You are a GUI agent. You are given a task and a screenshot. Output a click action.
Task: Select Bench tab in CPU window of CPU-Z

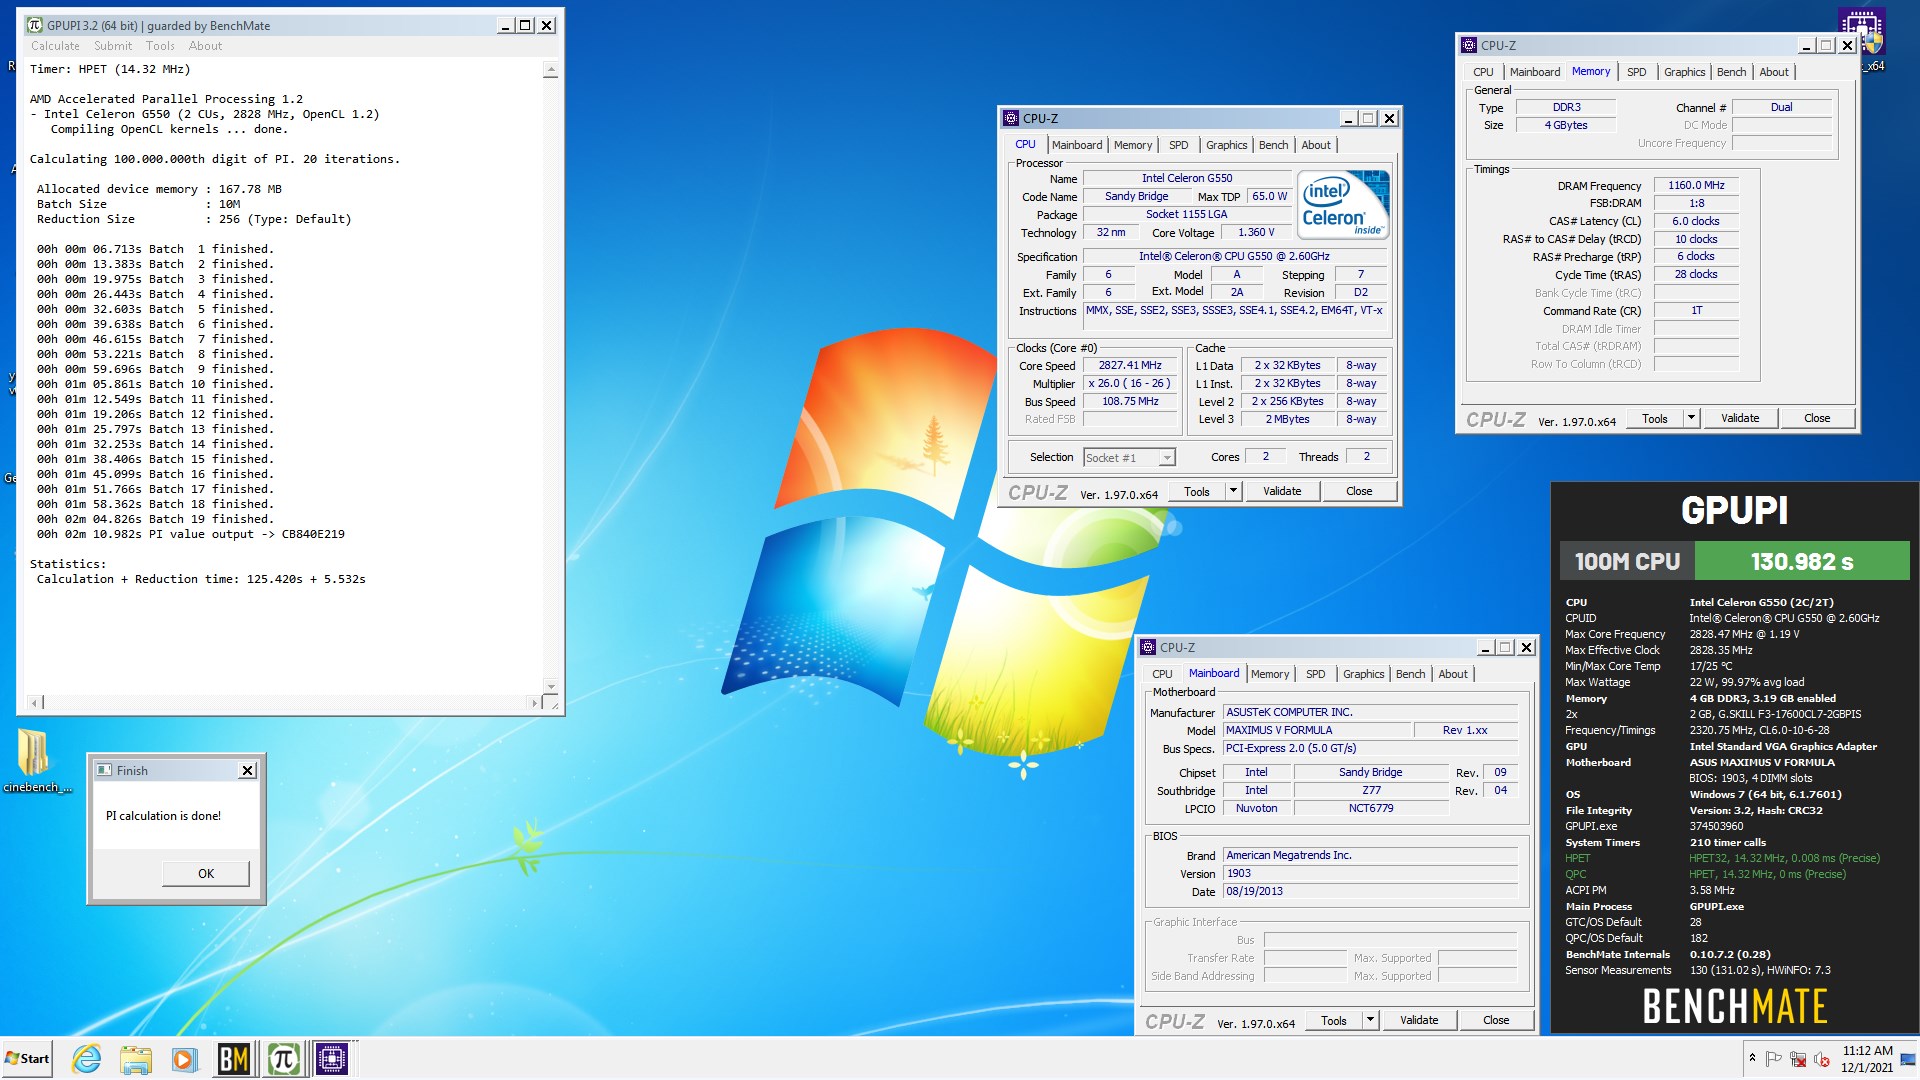(1273, 145)
